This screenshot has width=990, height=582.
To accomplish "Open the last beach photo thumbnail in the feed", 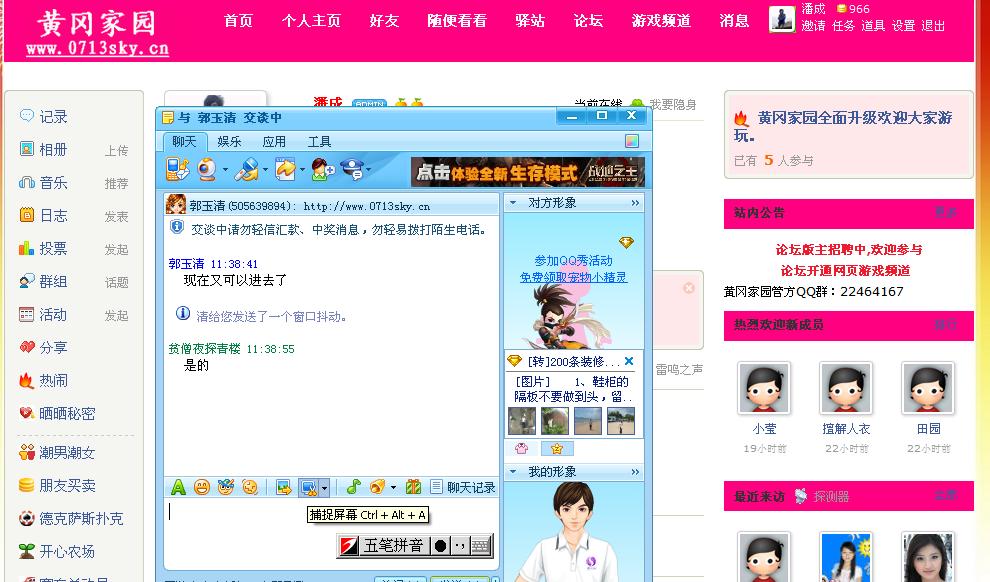I will [x=621, y=421].
